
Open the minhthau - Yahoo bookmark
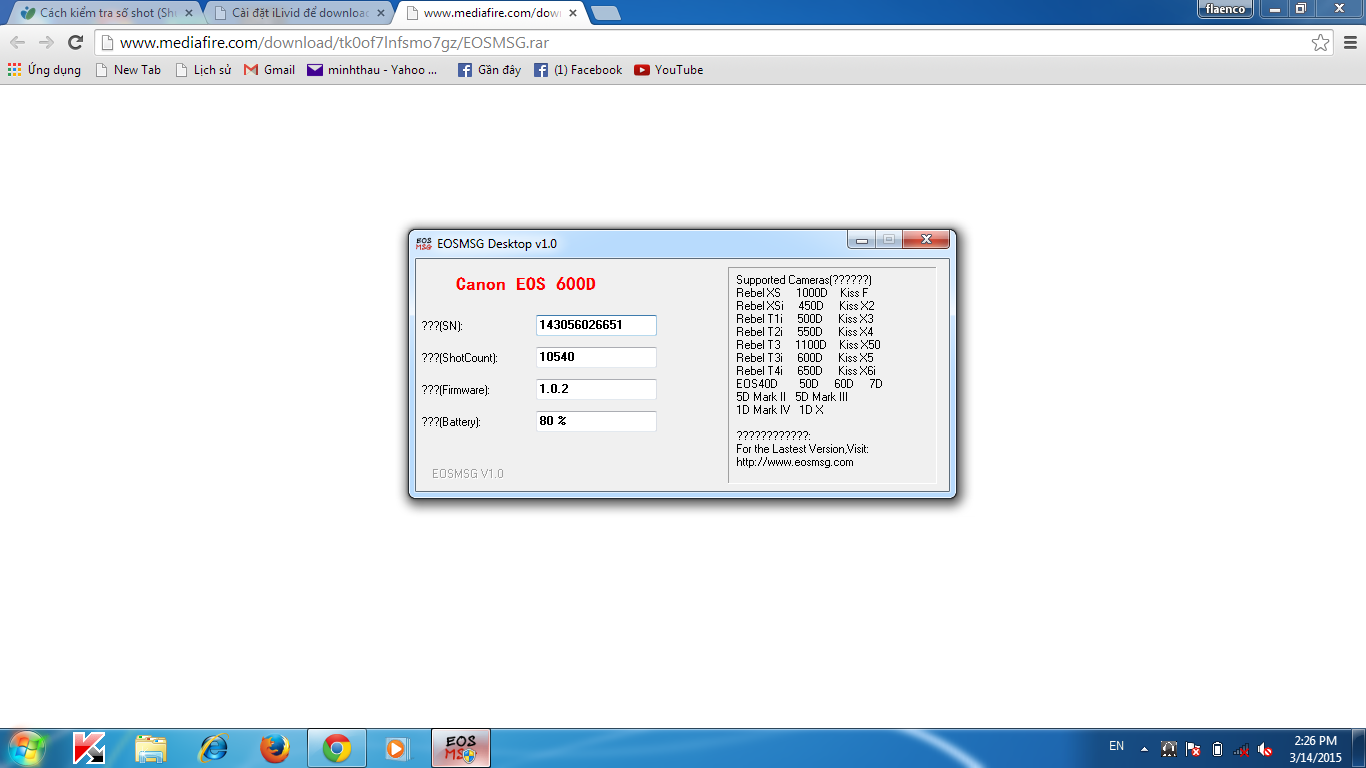(373, 70)
